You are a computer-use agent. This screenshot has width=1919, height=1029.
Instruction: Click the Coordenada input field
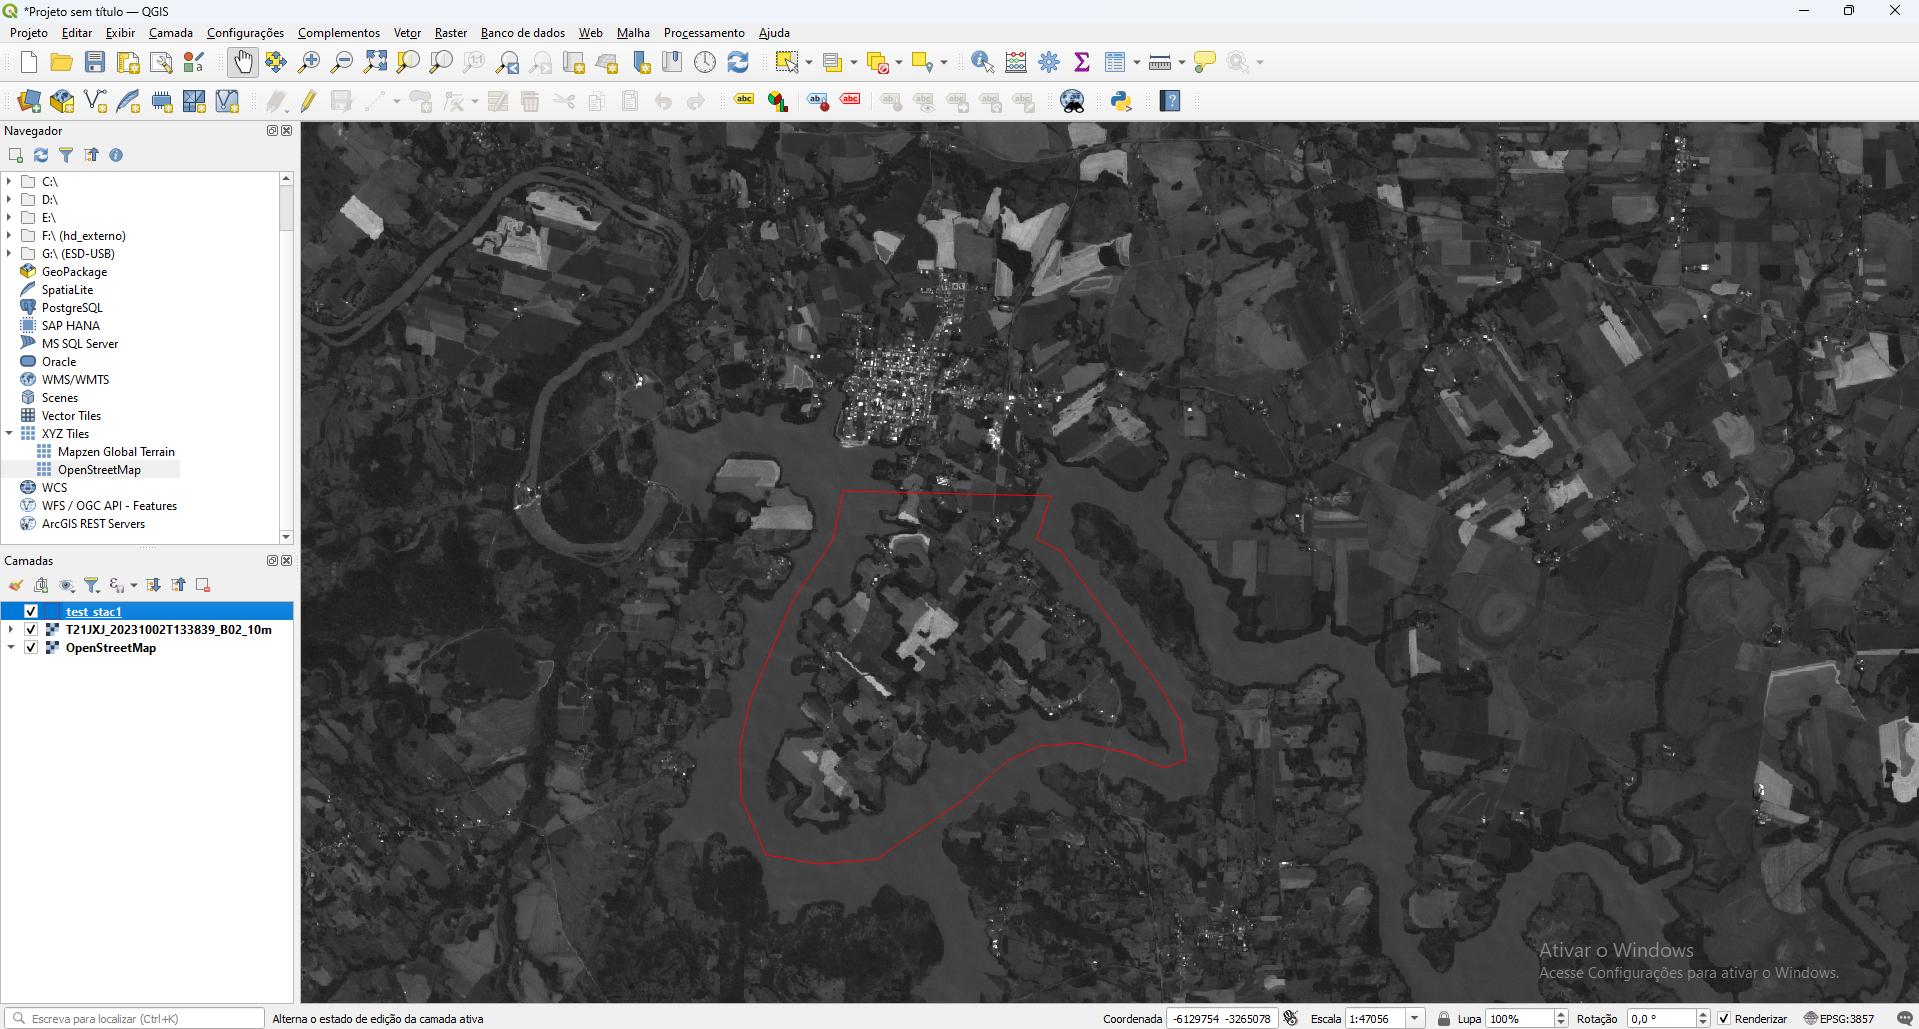point(1221,1018)
